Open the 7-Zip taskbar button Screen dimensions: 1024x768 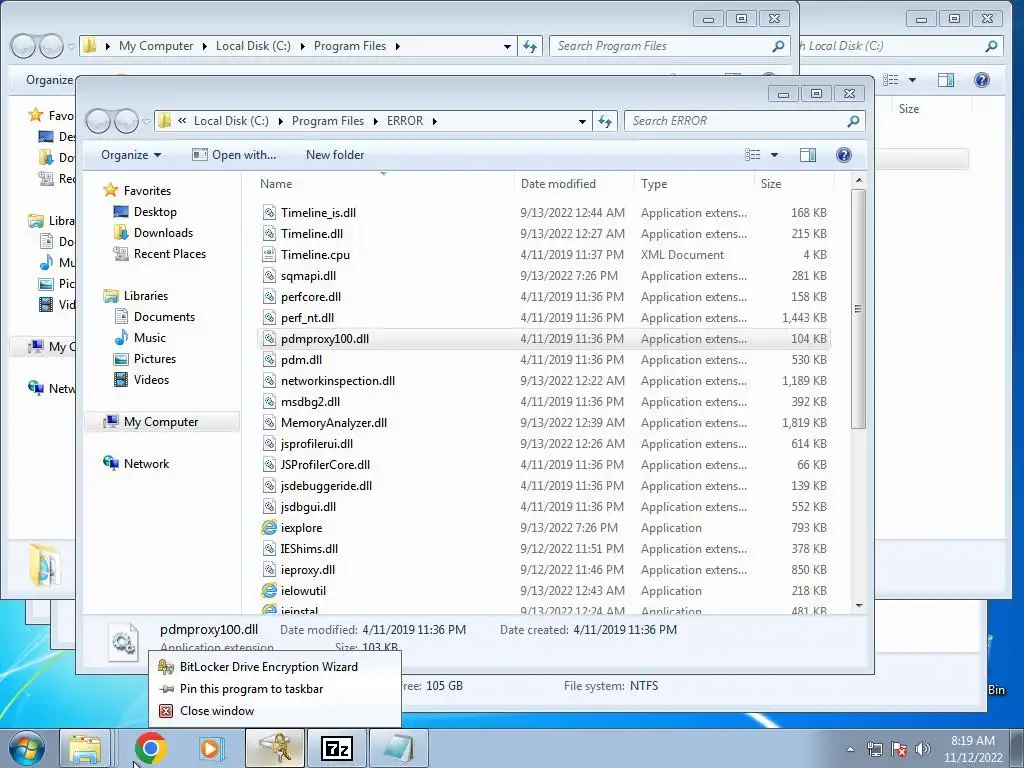(337, 748)
